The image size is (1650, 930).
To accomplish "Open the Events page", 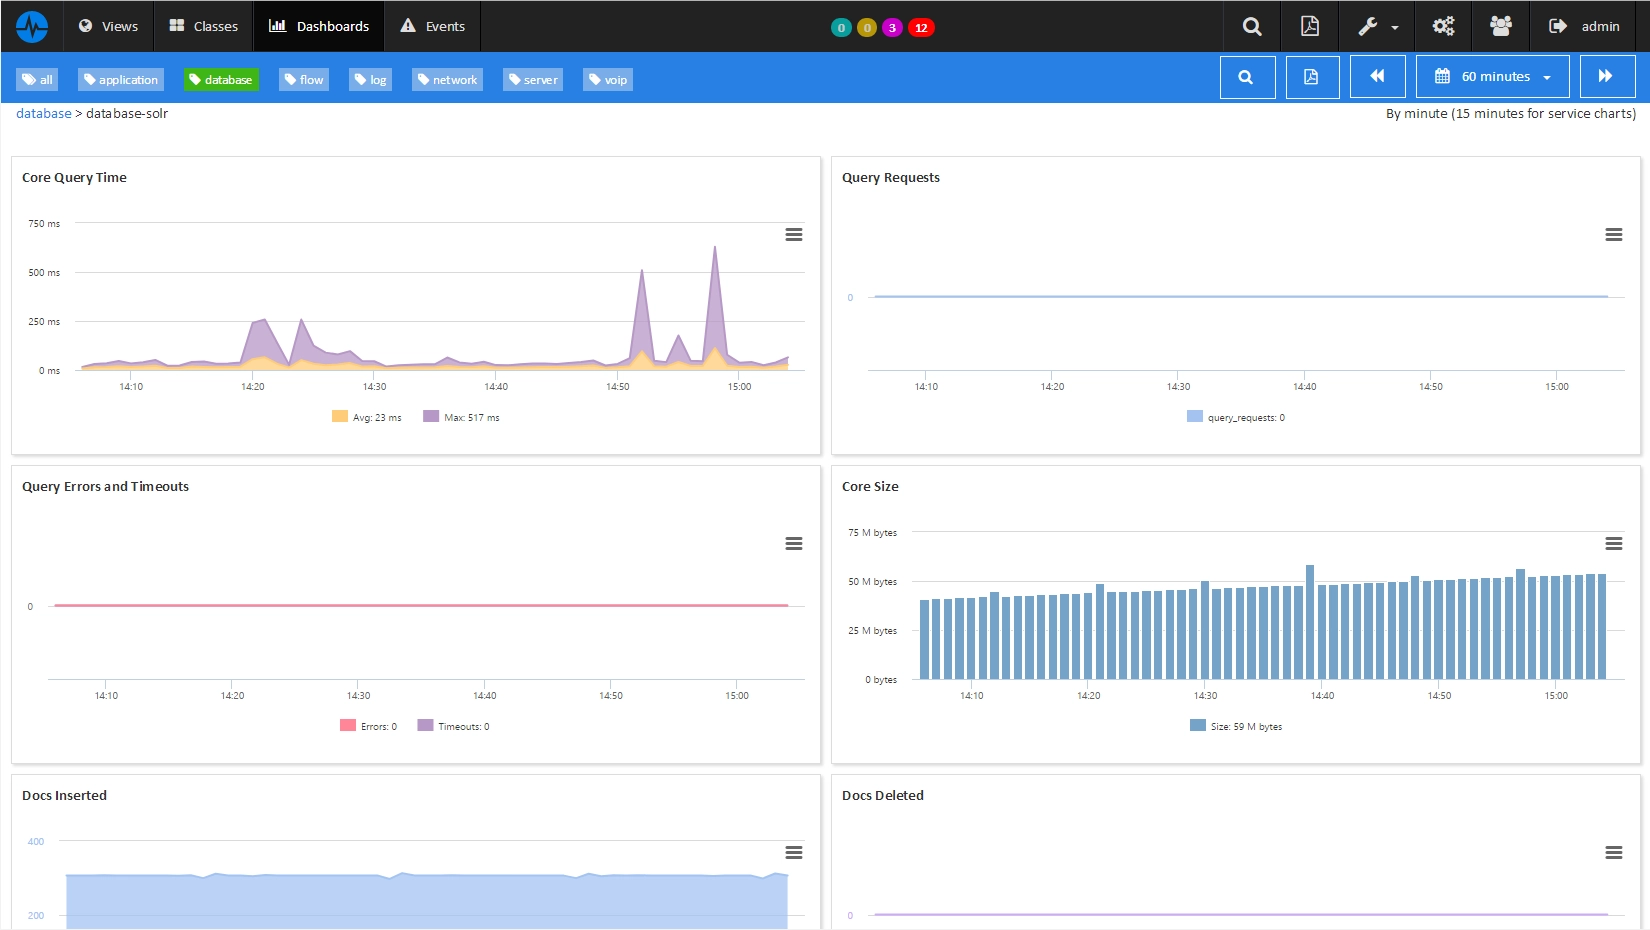I will 433,26.
